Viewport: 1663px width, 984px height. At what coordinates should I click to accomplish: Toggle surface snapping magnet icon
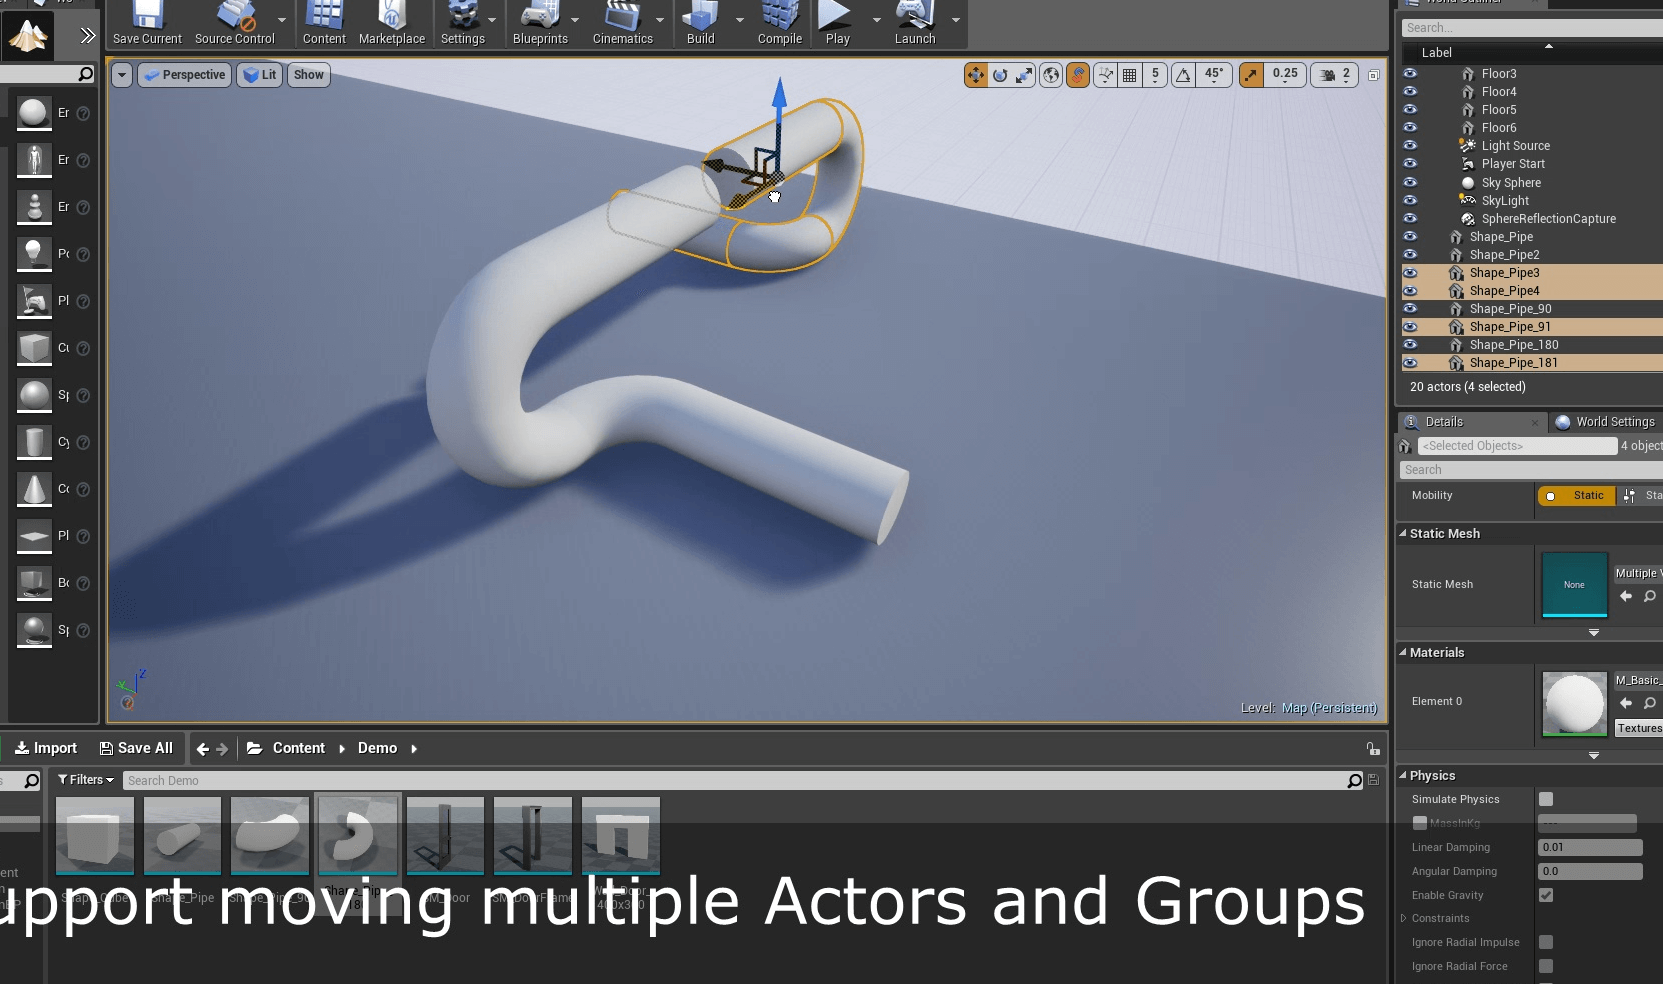click(1078, 75)
